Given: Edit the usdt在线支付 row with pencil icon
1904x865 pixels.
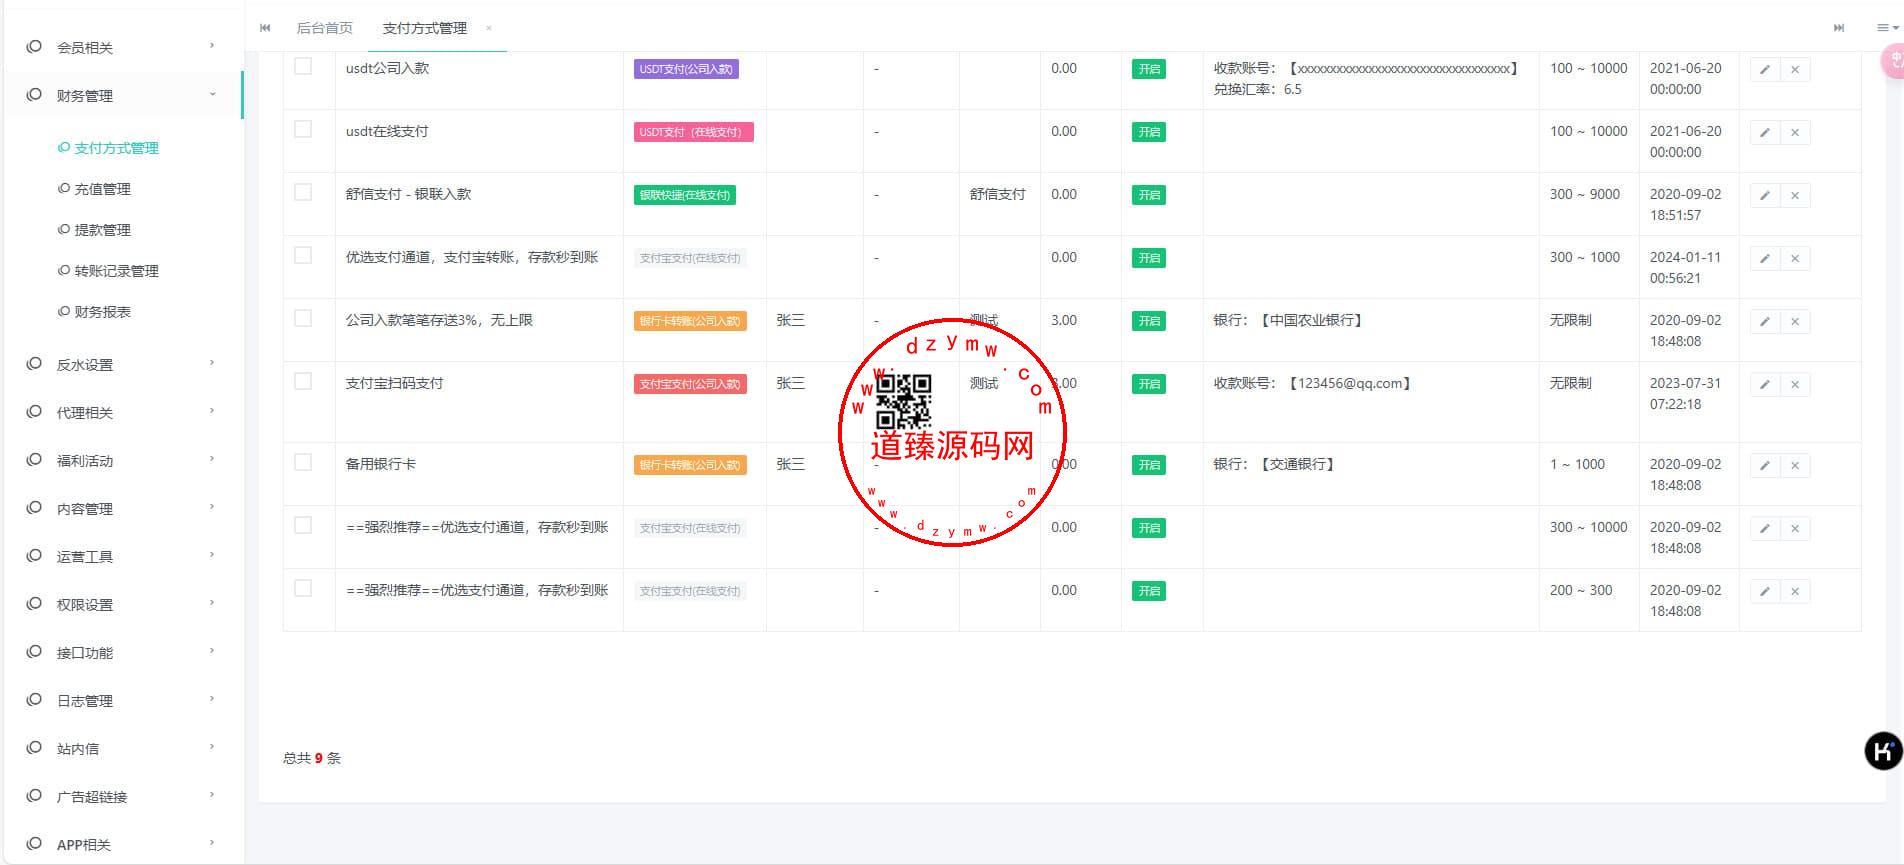Looking at the screenshot, I should tap(1765, 133).
